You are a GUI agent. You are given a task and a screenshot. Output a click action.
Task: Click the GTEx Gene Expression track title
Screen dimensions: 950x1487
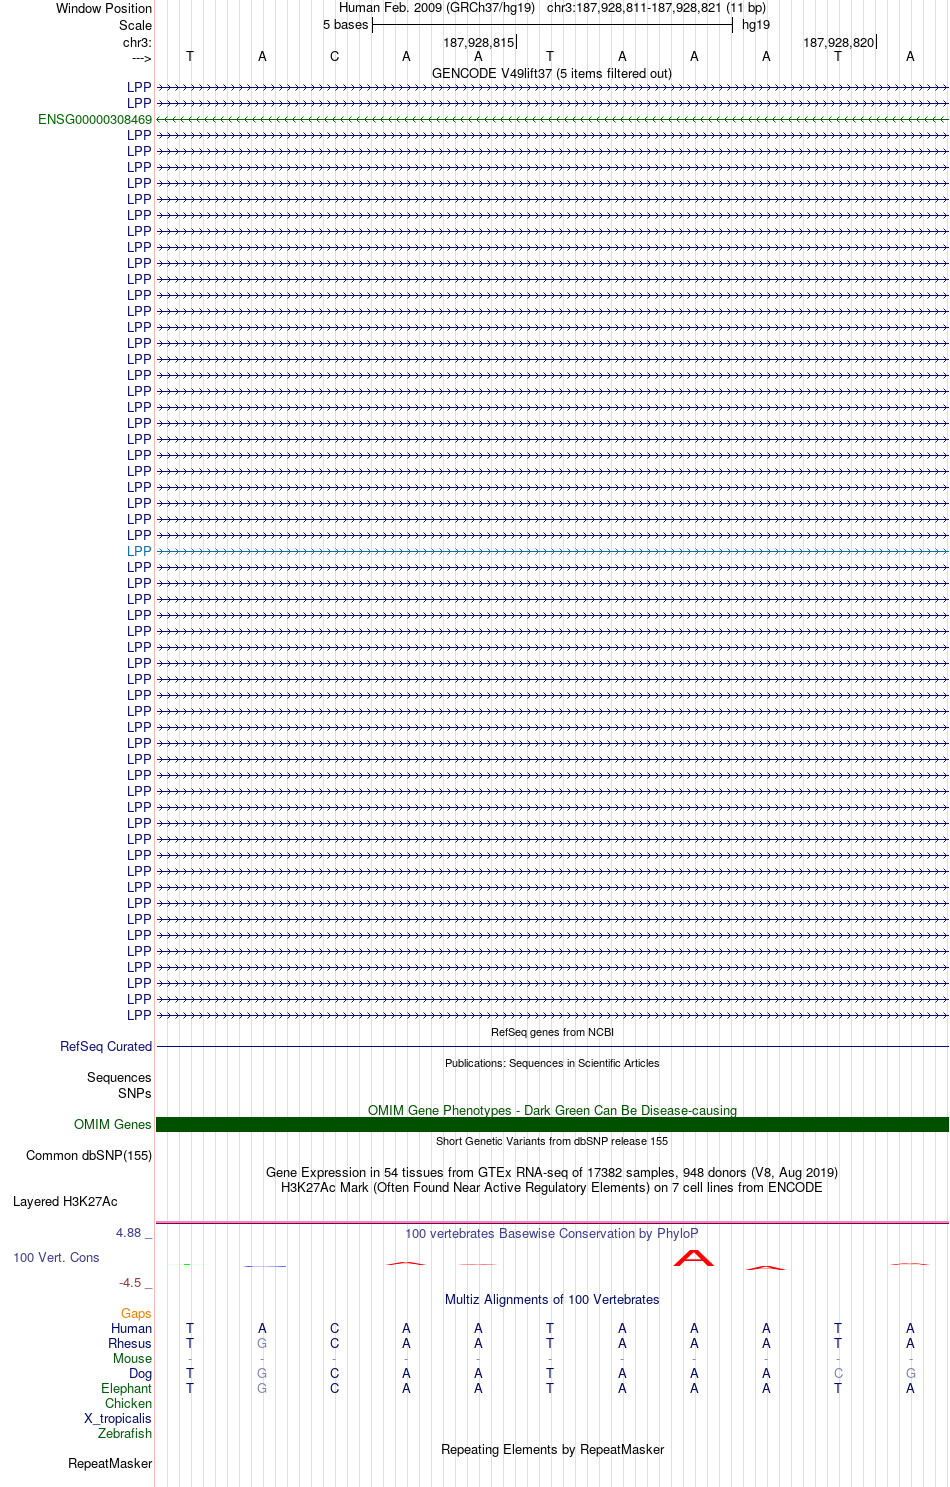[552, 1173]
